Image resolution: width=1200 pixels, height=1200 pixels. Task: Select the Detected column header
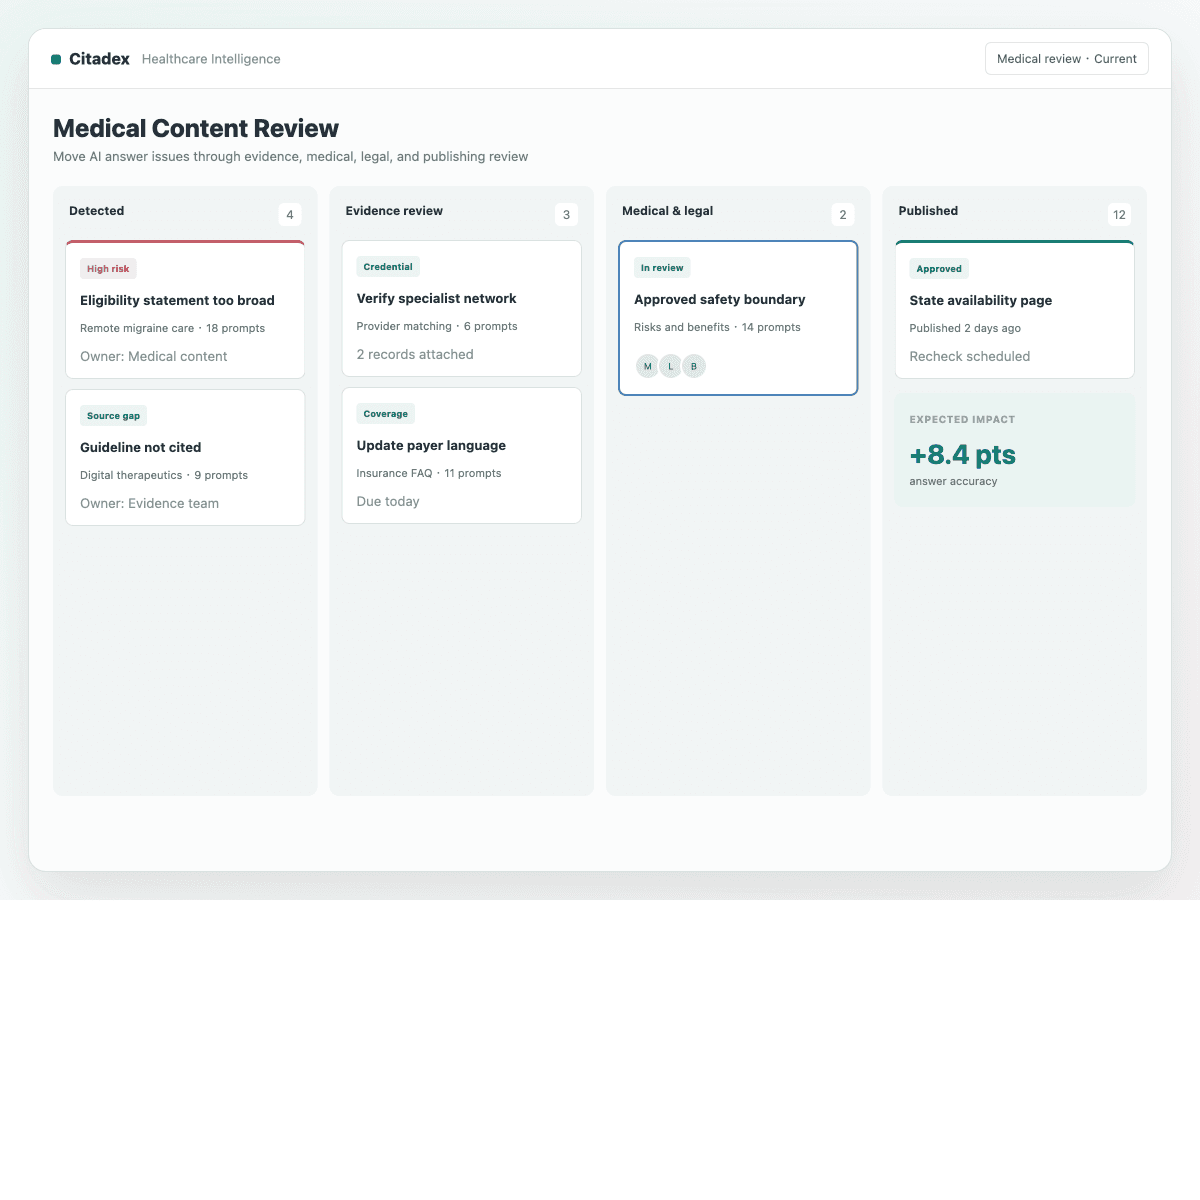tap(97, 211)
